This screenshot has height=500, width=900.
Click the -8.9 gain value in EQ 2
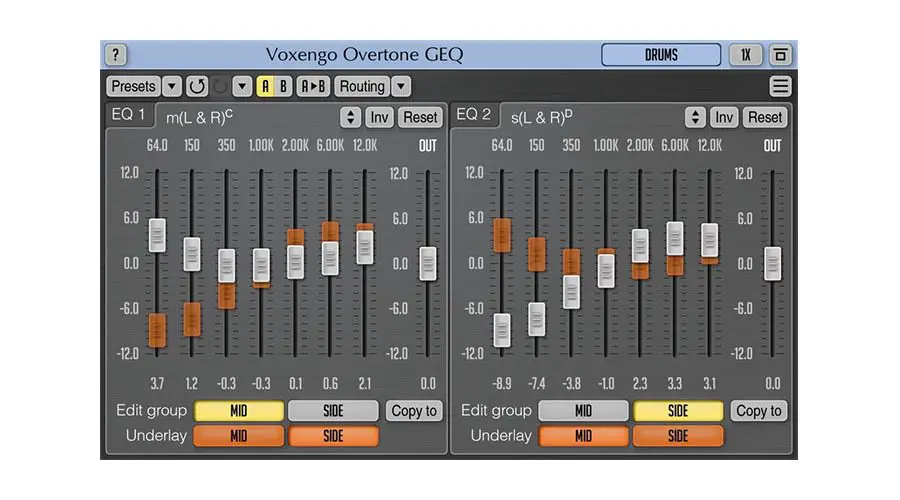coord(502,383)
